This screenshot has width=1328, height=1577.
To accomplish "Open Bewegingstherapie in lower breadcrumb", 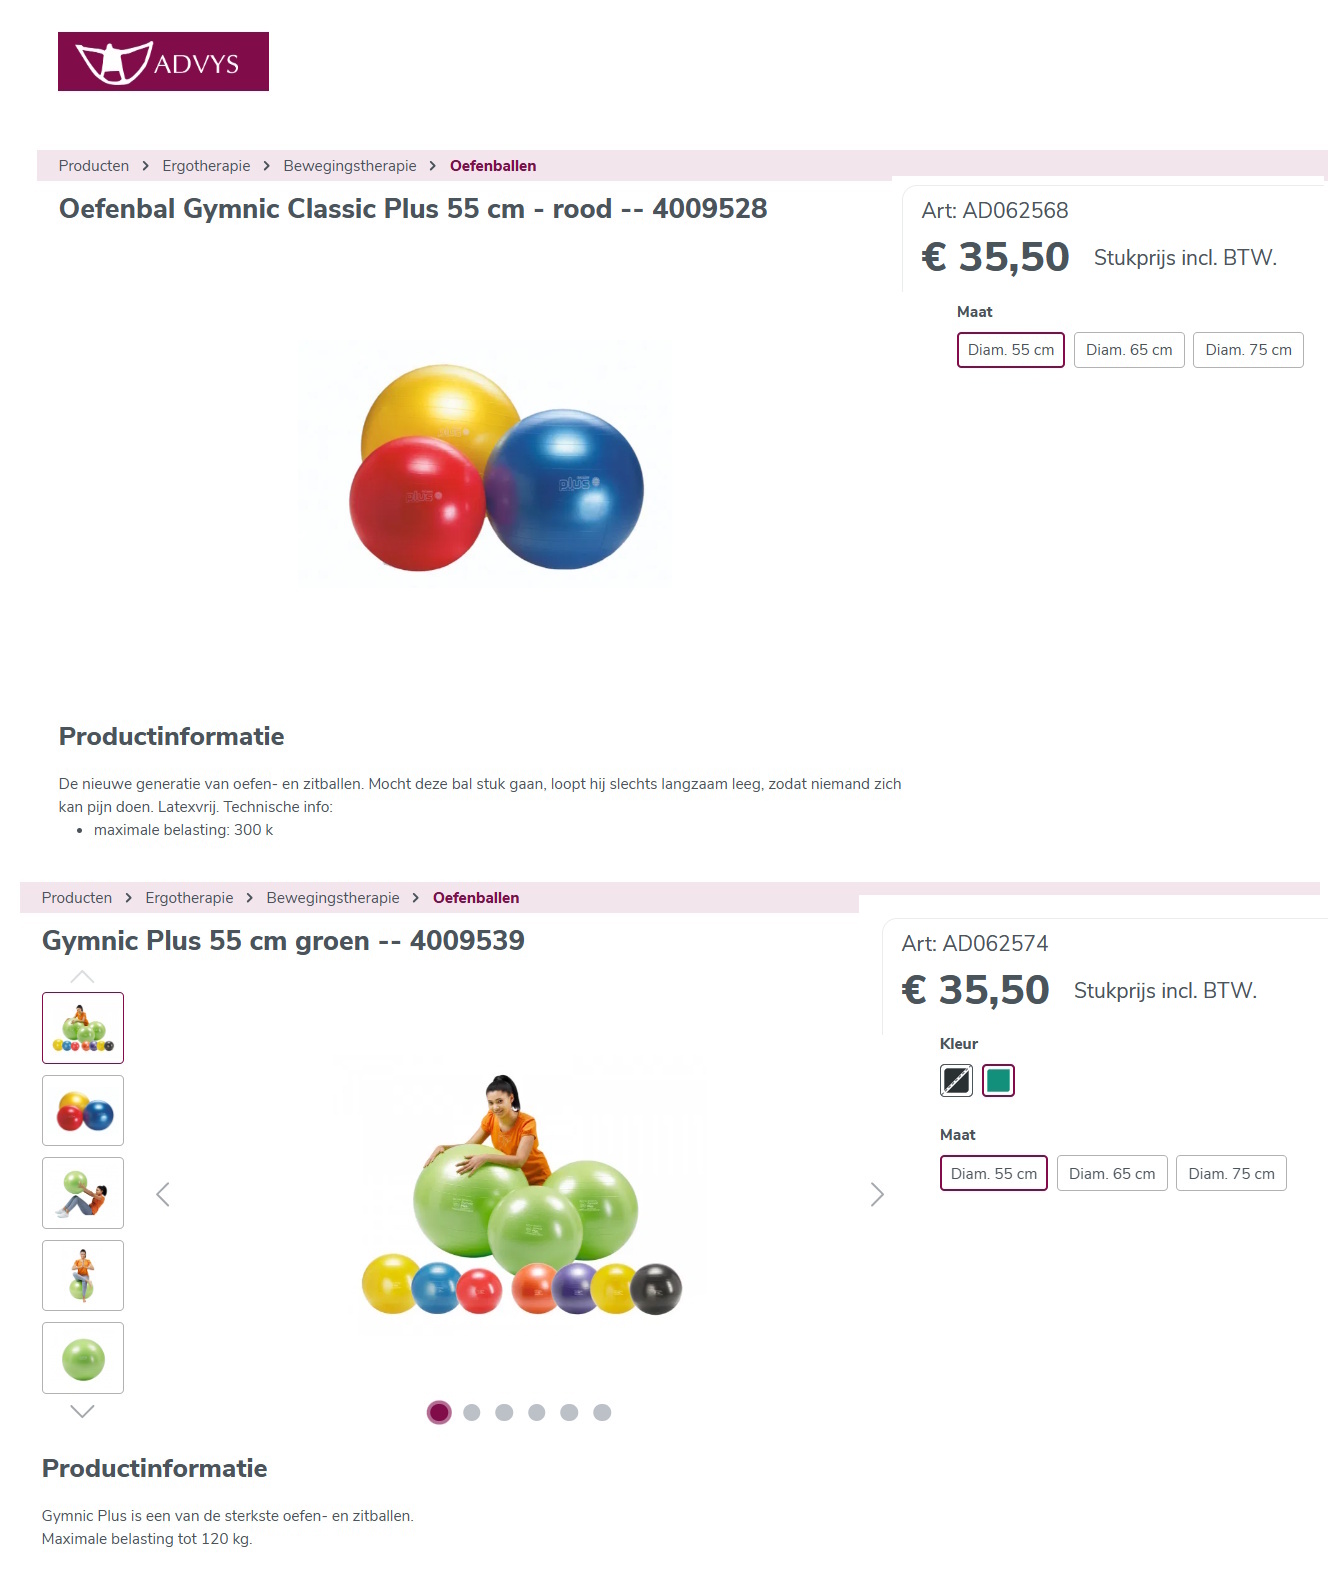I will [x=333, y=898].
